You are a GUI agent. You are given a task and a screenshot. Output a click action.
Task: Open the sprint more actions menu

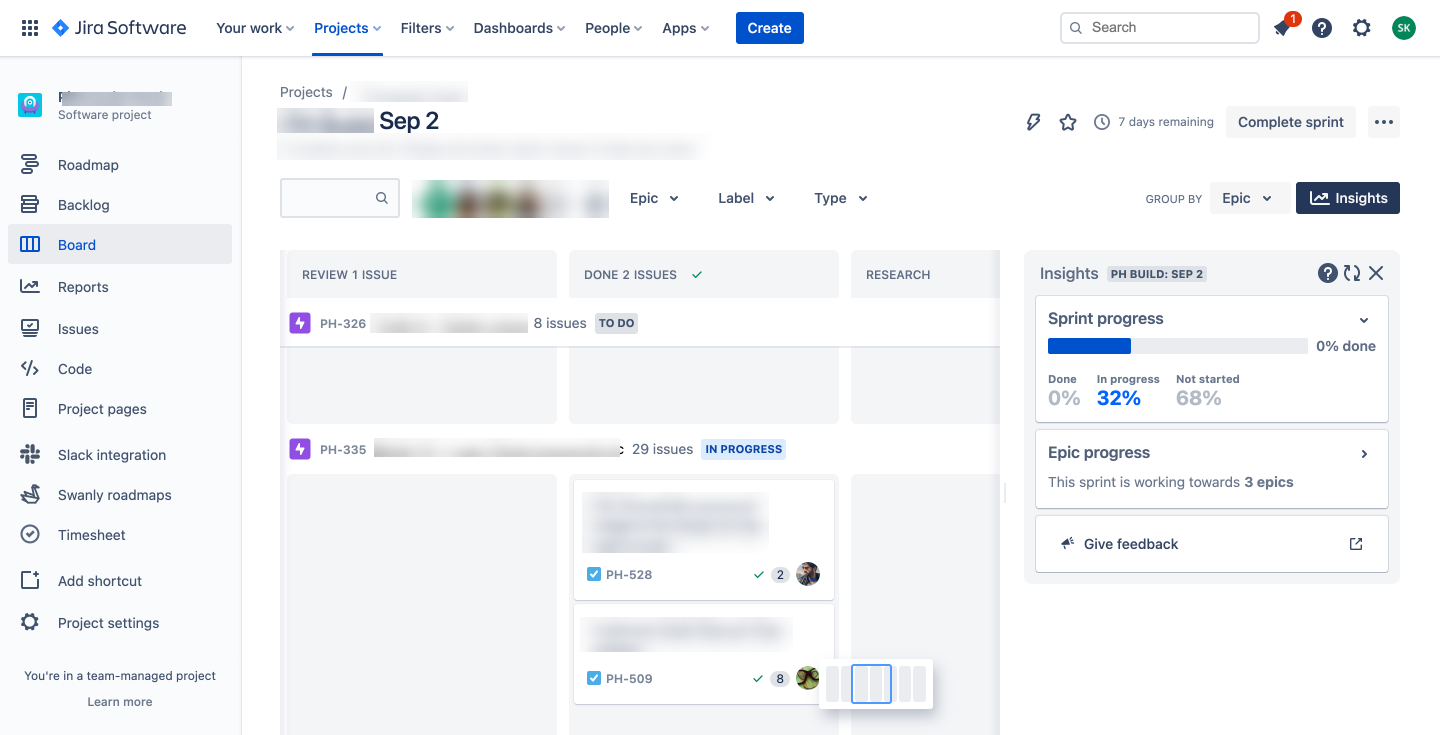[x=1384, y=122]
